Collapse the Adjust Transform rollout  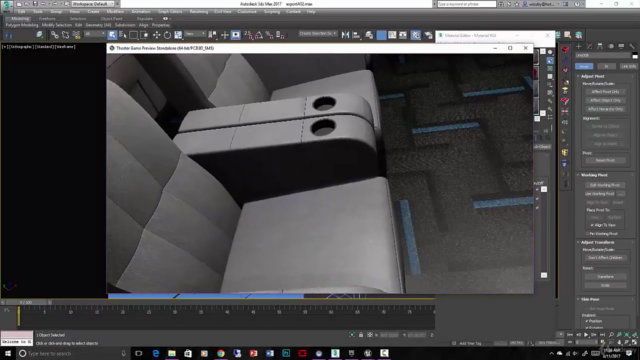(x=597, y=242)
